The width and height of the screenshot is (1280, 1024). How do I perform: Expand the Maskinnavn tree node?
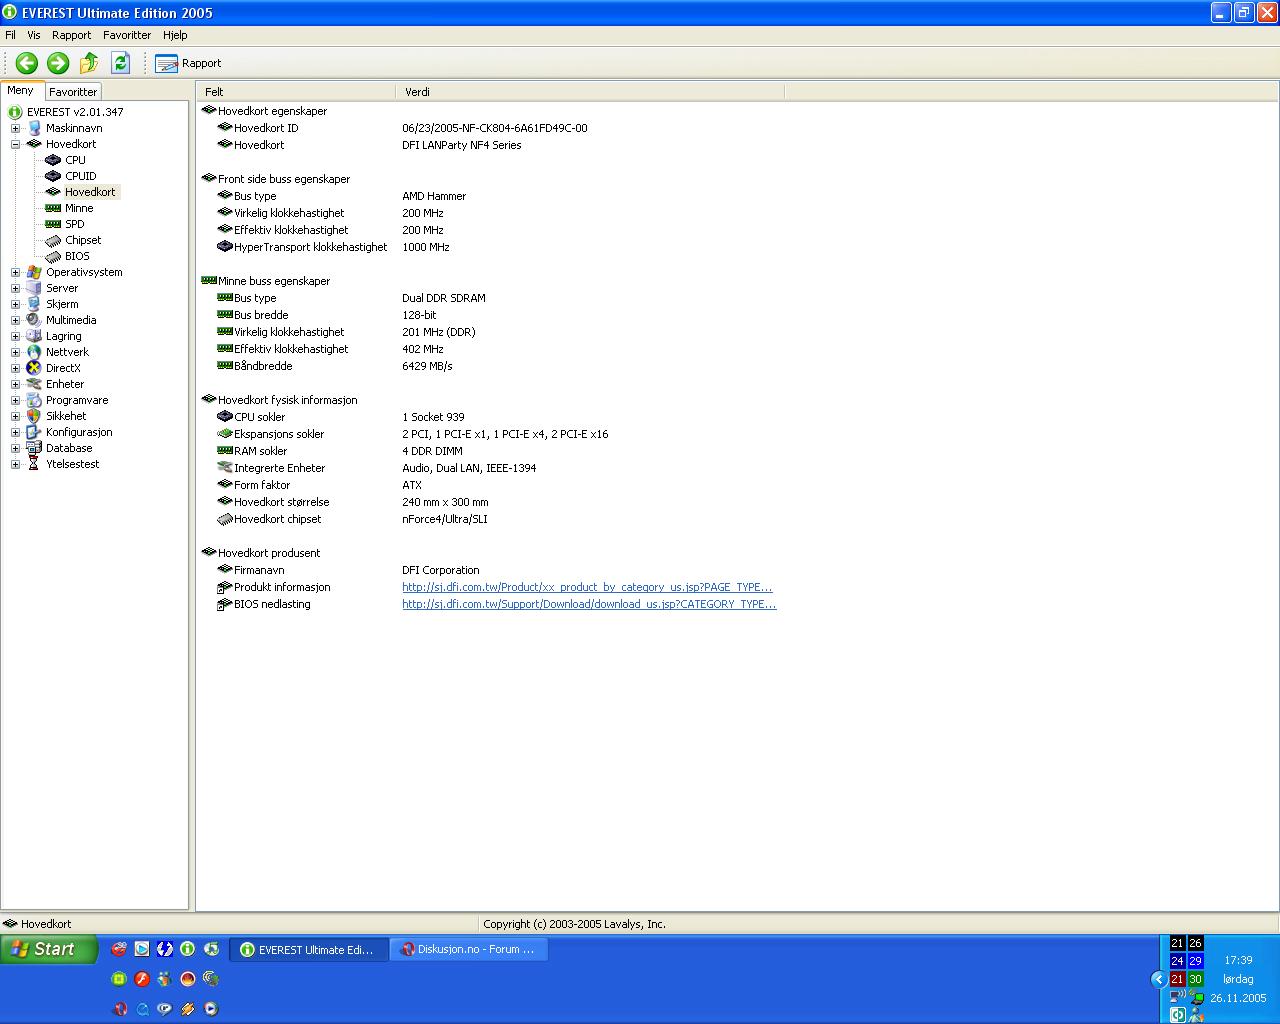15,128
